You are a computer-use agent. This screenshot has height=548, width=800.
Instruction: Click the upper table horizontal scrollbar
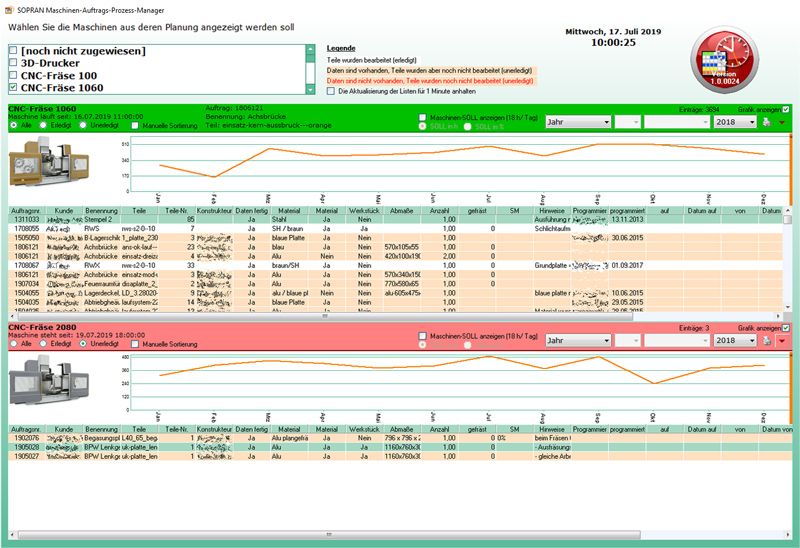point(324,316)
